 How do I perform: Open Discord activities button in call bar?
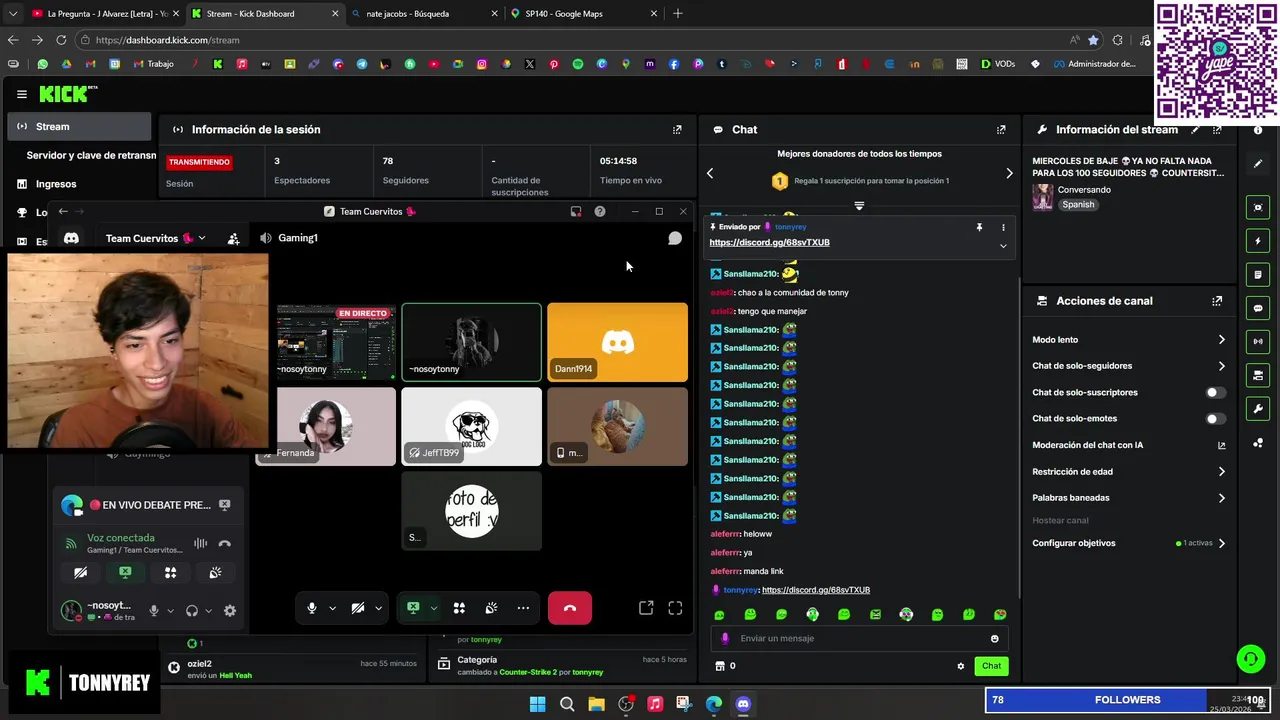coord(459,608)
